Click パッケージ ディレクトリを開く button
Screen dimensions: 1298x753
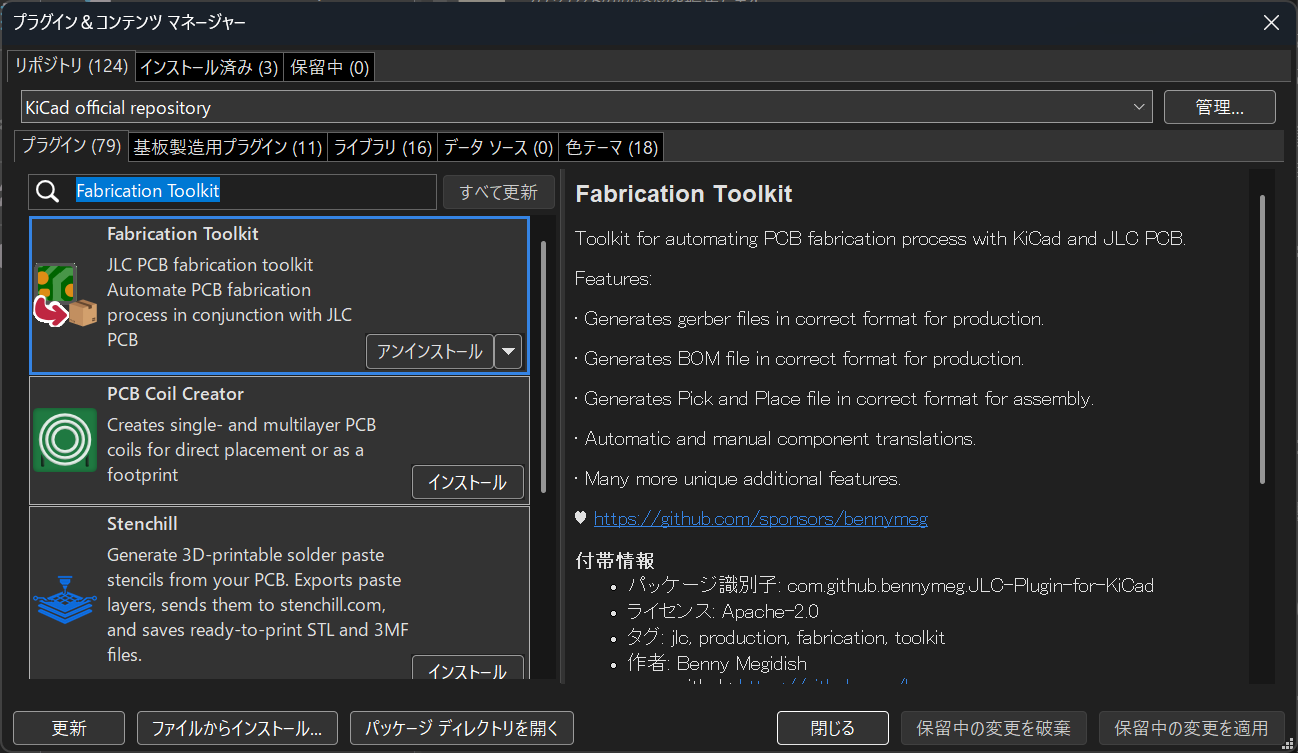(x=462, y=728)
